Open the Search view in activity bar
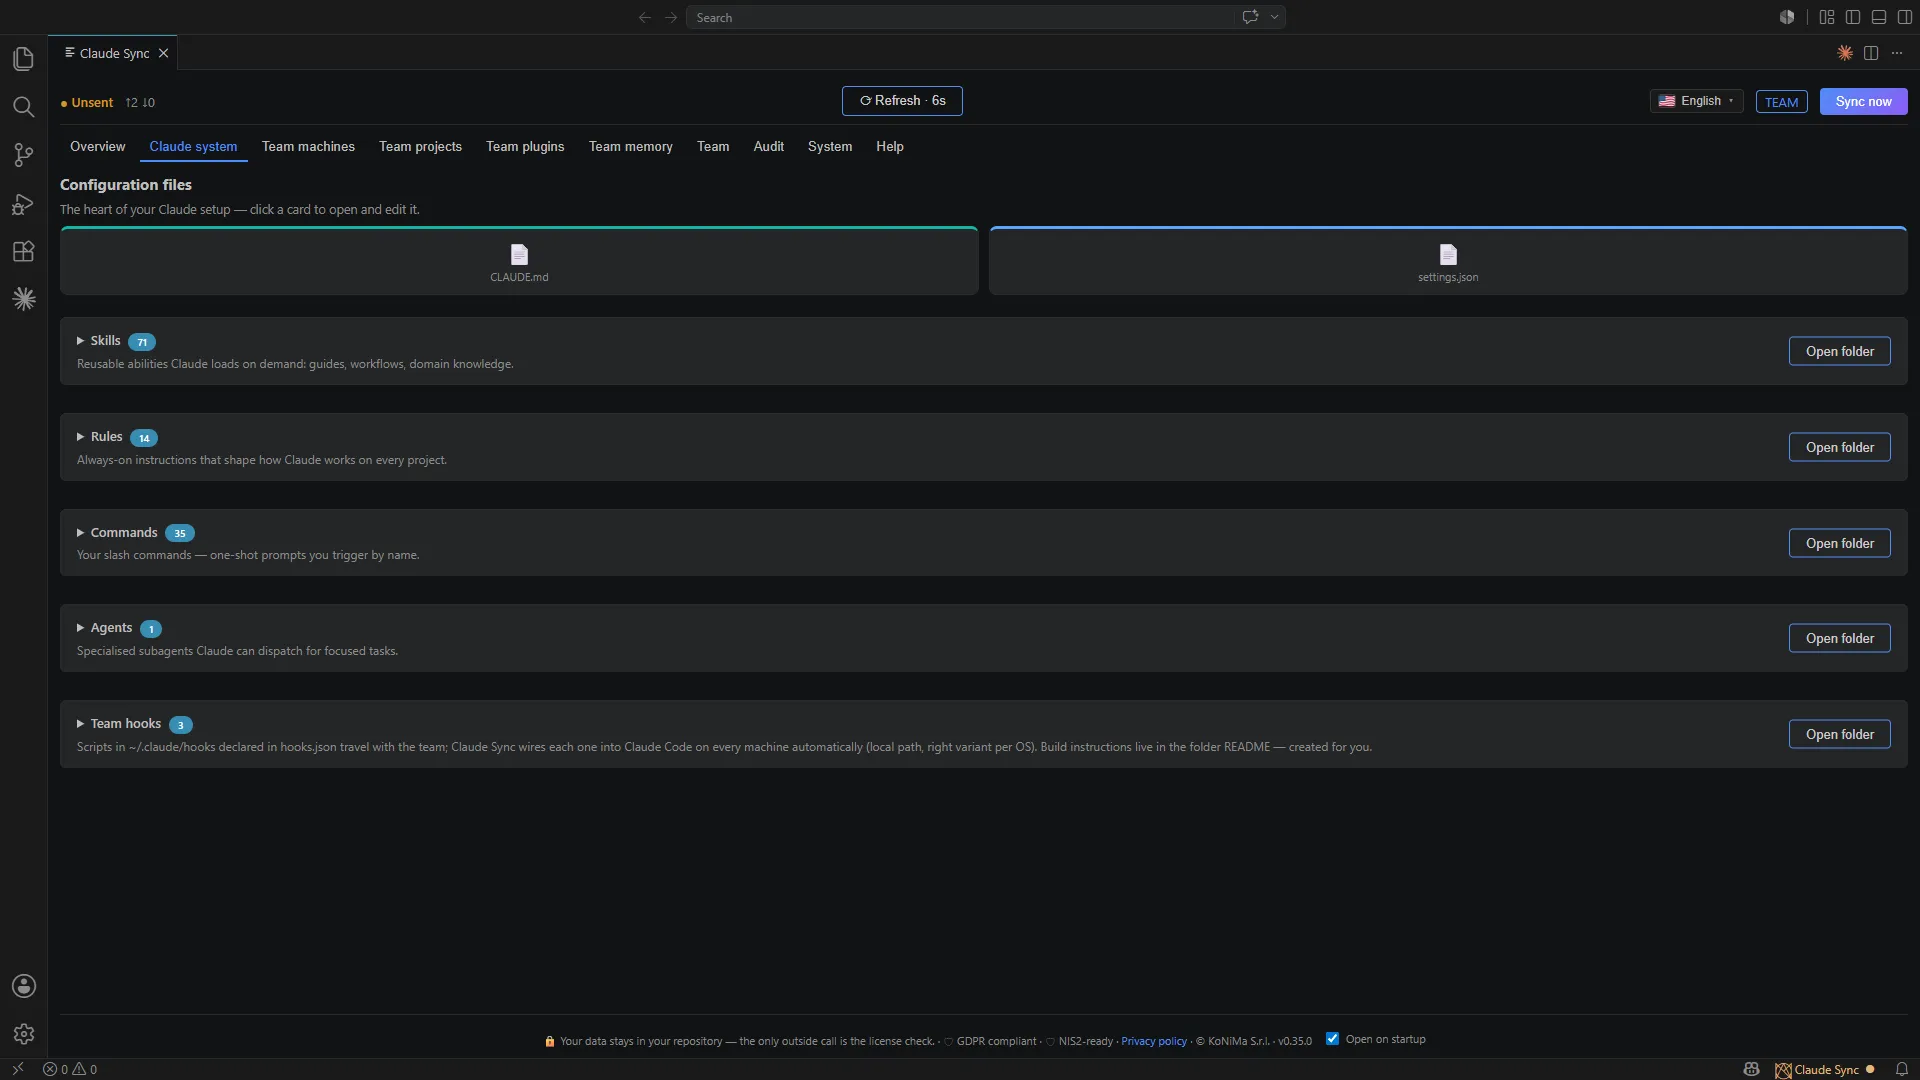The width and height of the screenshot is (1920, 1080). [x=23, y=107]
